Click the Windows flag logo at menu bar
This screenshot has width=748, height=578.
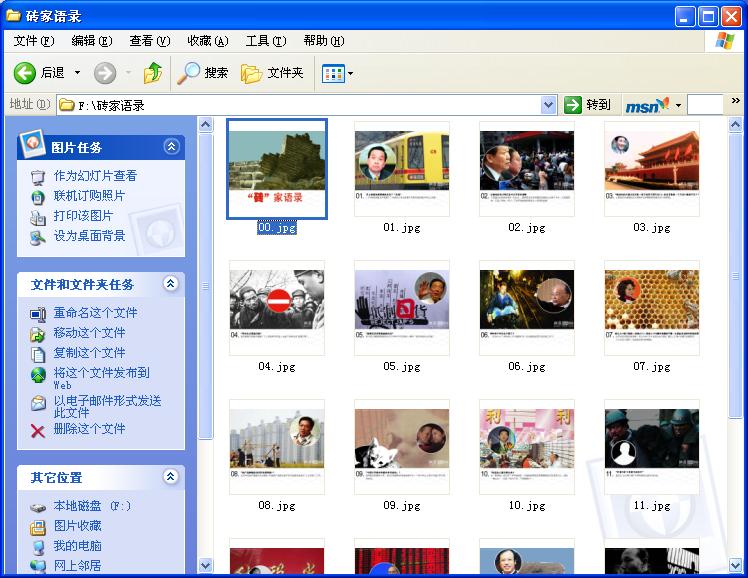click(725, 41)
